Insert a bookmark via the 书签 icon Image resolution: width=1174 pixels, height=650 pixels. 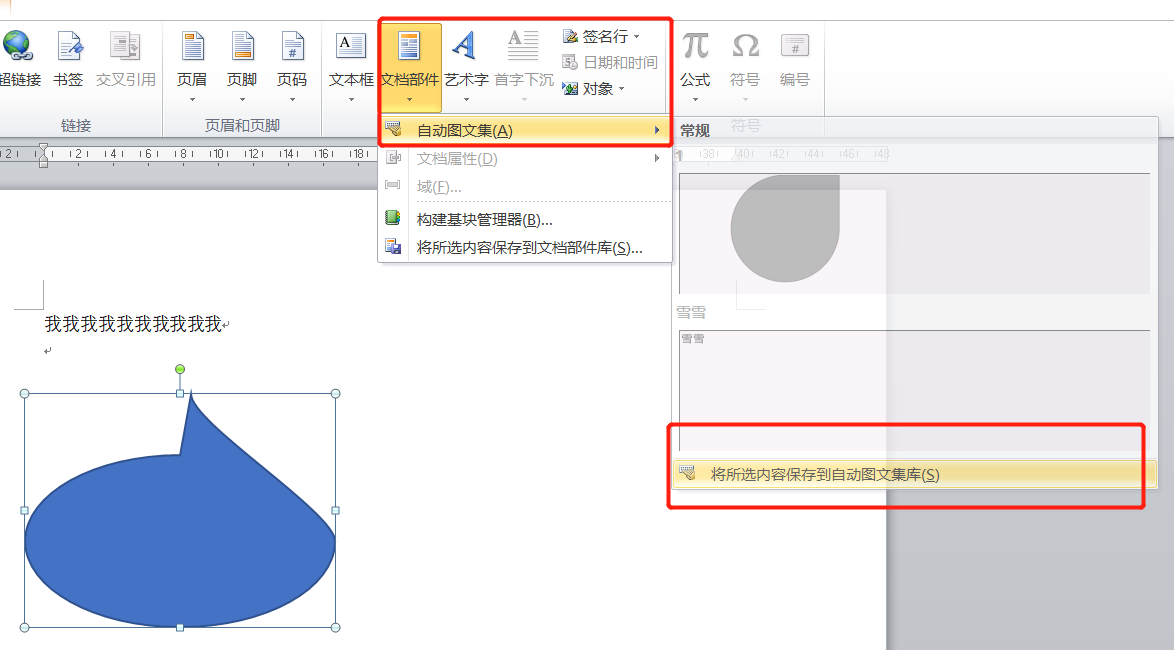point(69,46)
